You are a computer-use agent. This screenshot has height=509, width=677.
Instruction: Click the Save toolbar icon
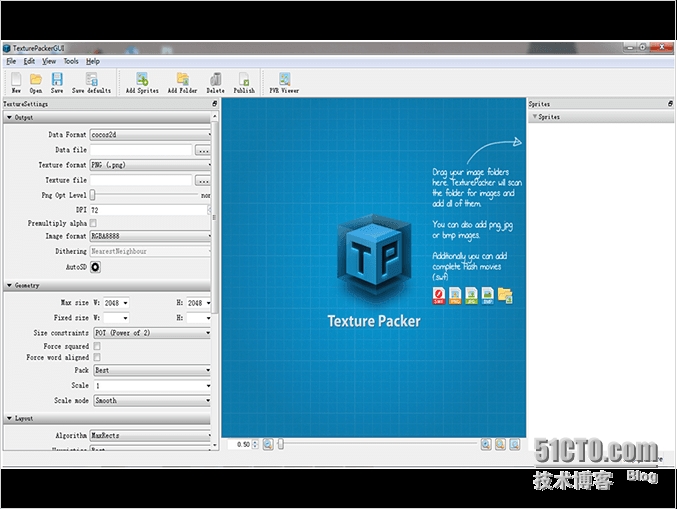click(57, 82)
